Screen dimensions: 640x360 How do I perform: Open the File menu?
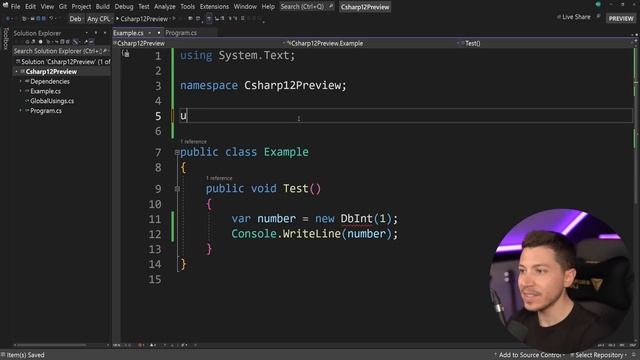16,7
